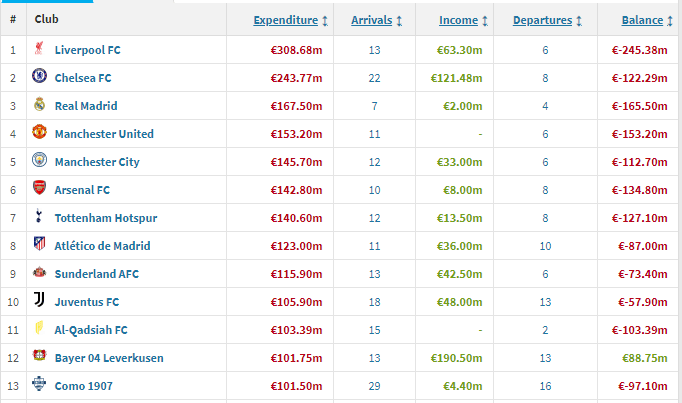Click the Arsenal FC crest icon
Viewport: 682px width, 403px height.
point(39,189)
